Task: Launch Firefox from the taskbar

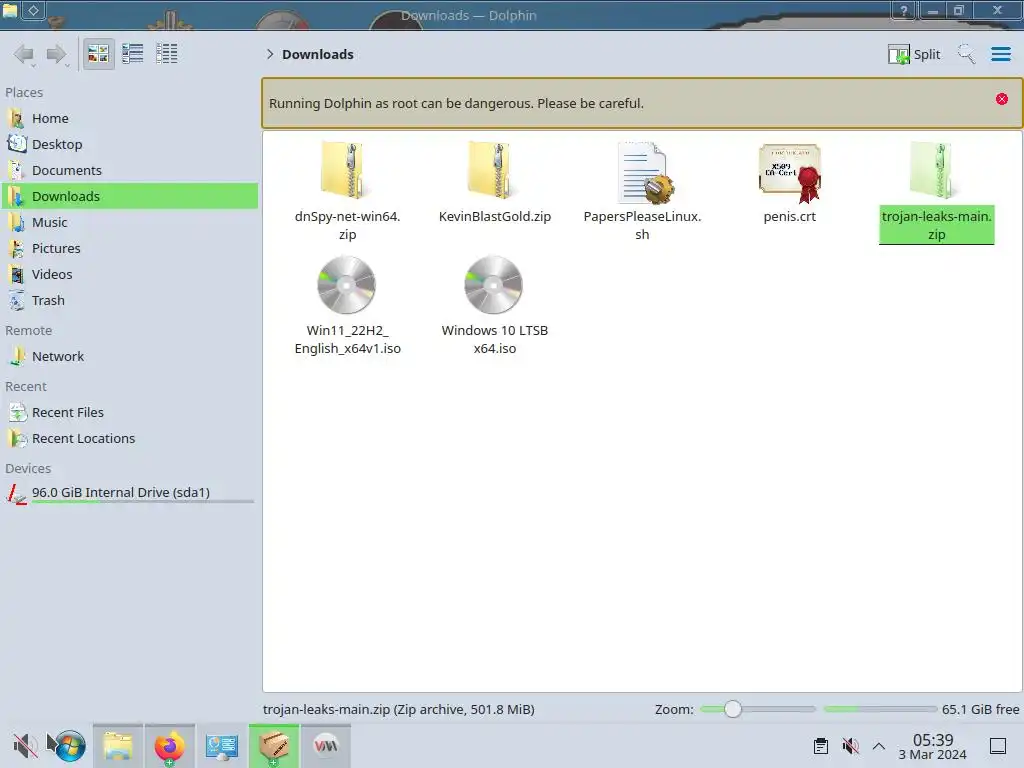Action: (x=170, y=746)
